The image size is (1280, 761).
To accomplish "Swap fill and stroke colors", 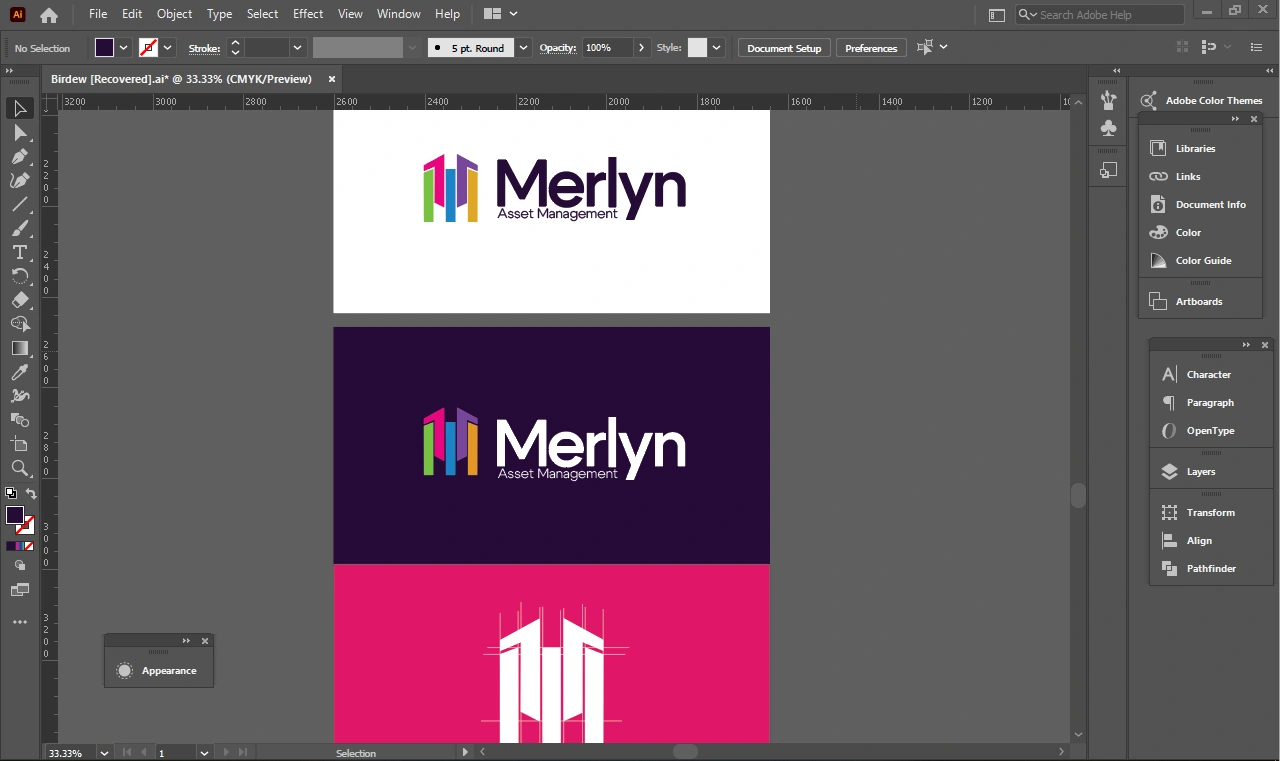I will pyautogui.click(x=31, y=494).
